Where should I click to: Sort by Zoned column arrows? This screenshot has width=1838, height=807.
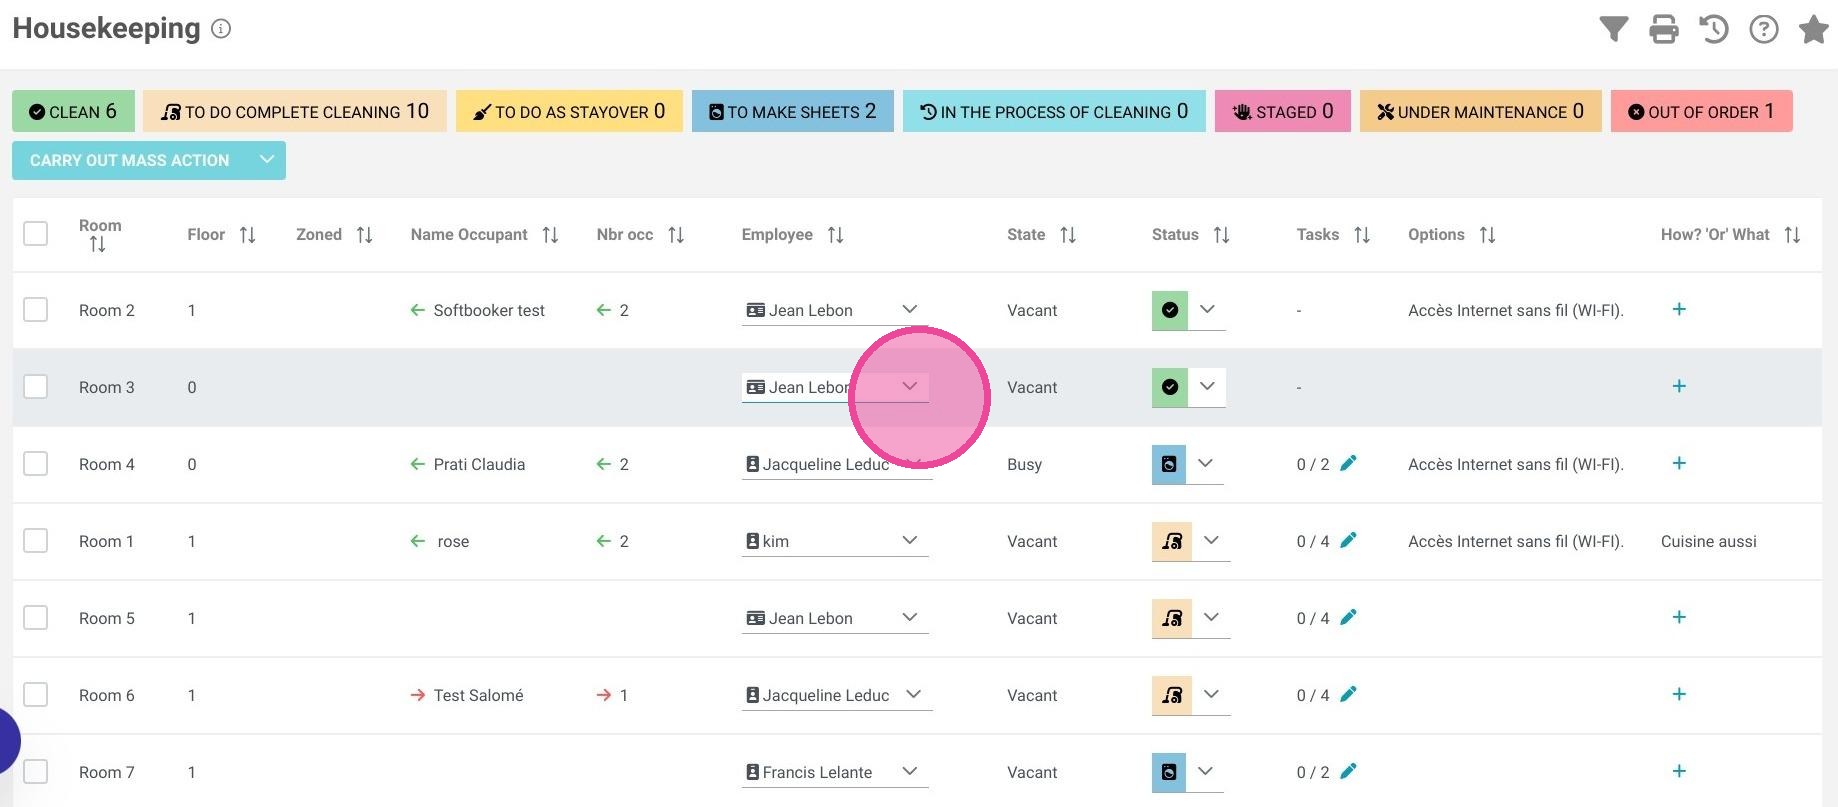(365, 235)
